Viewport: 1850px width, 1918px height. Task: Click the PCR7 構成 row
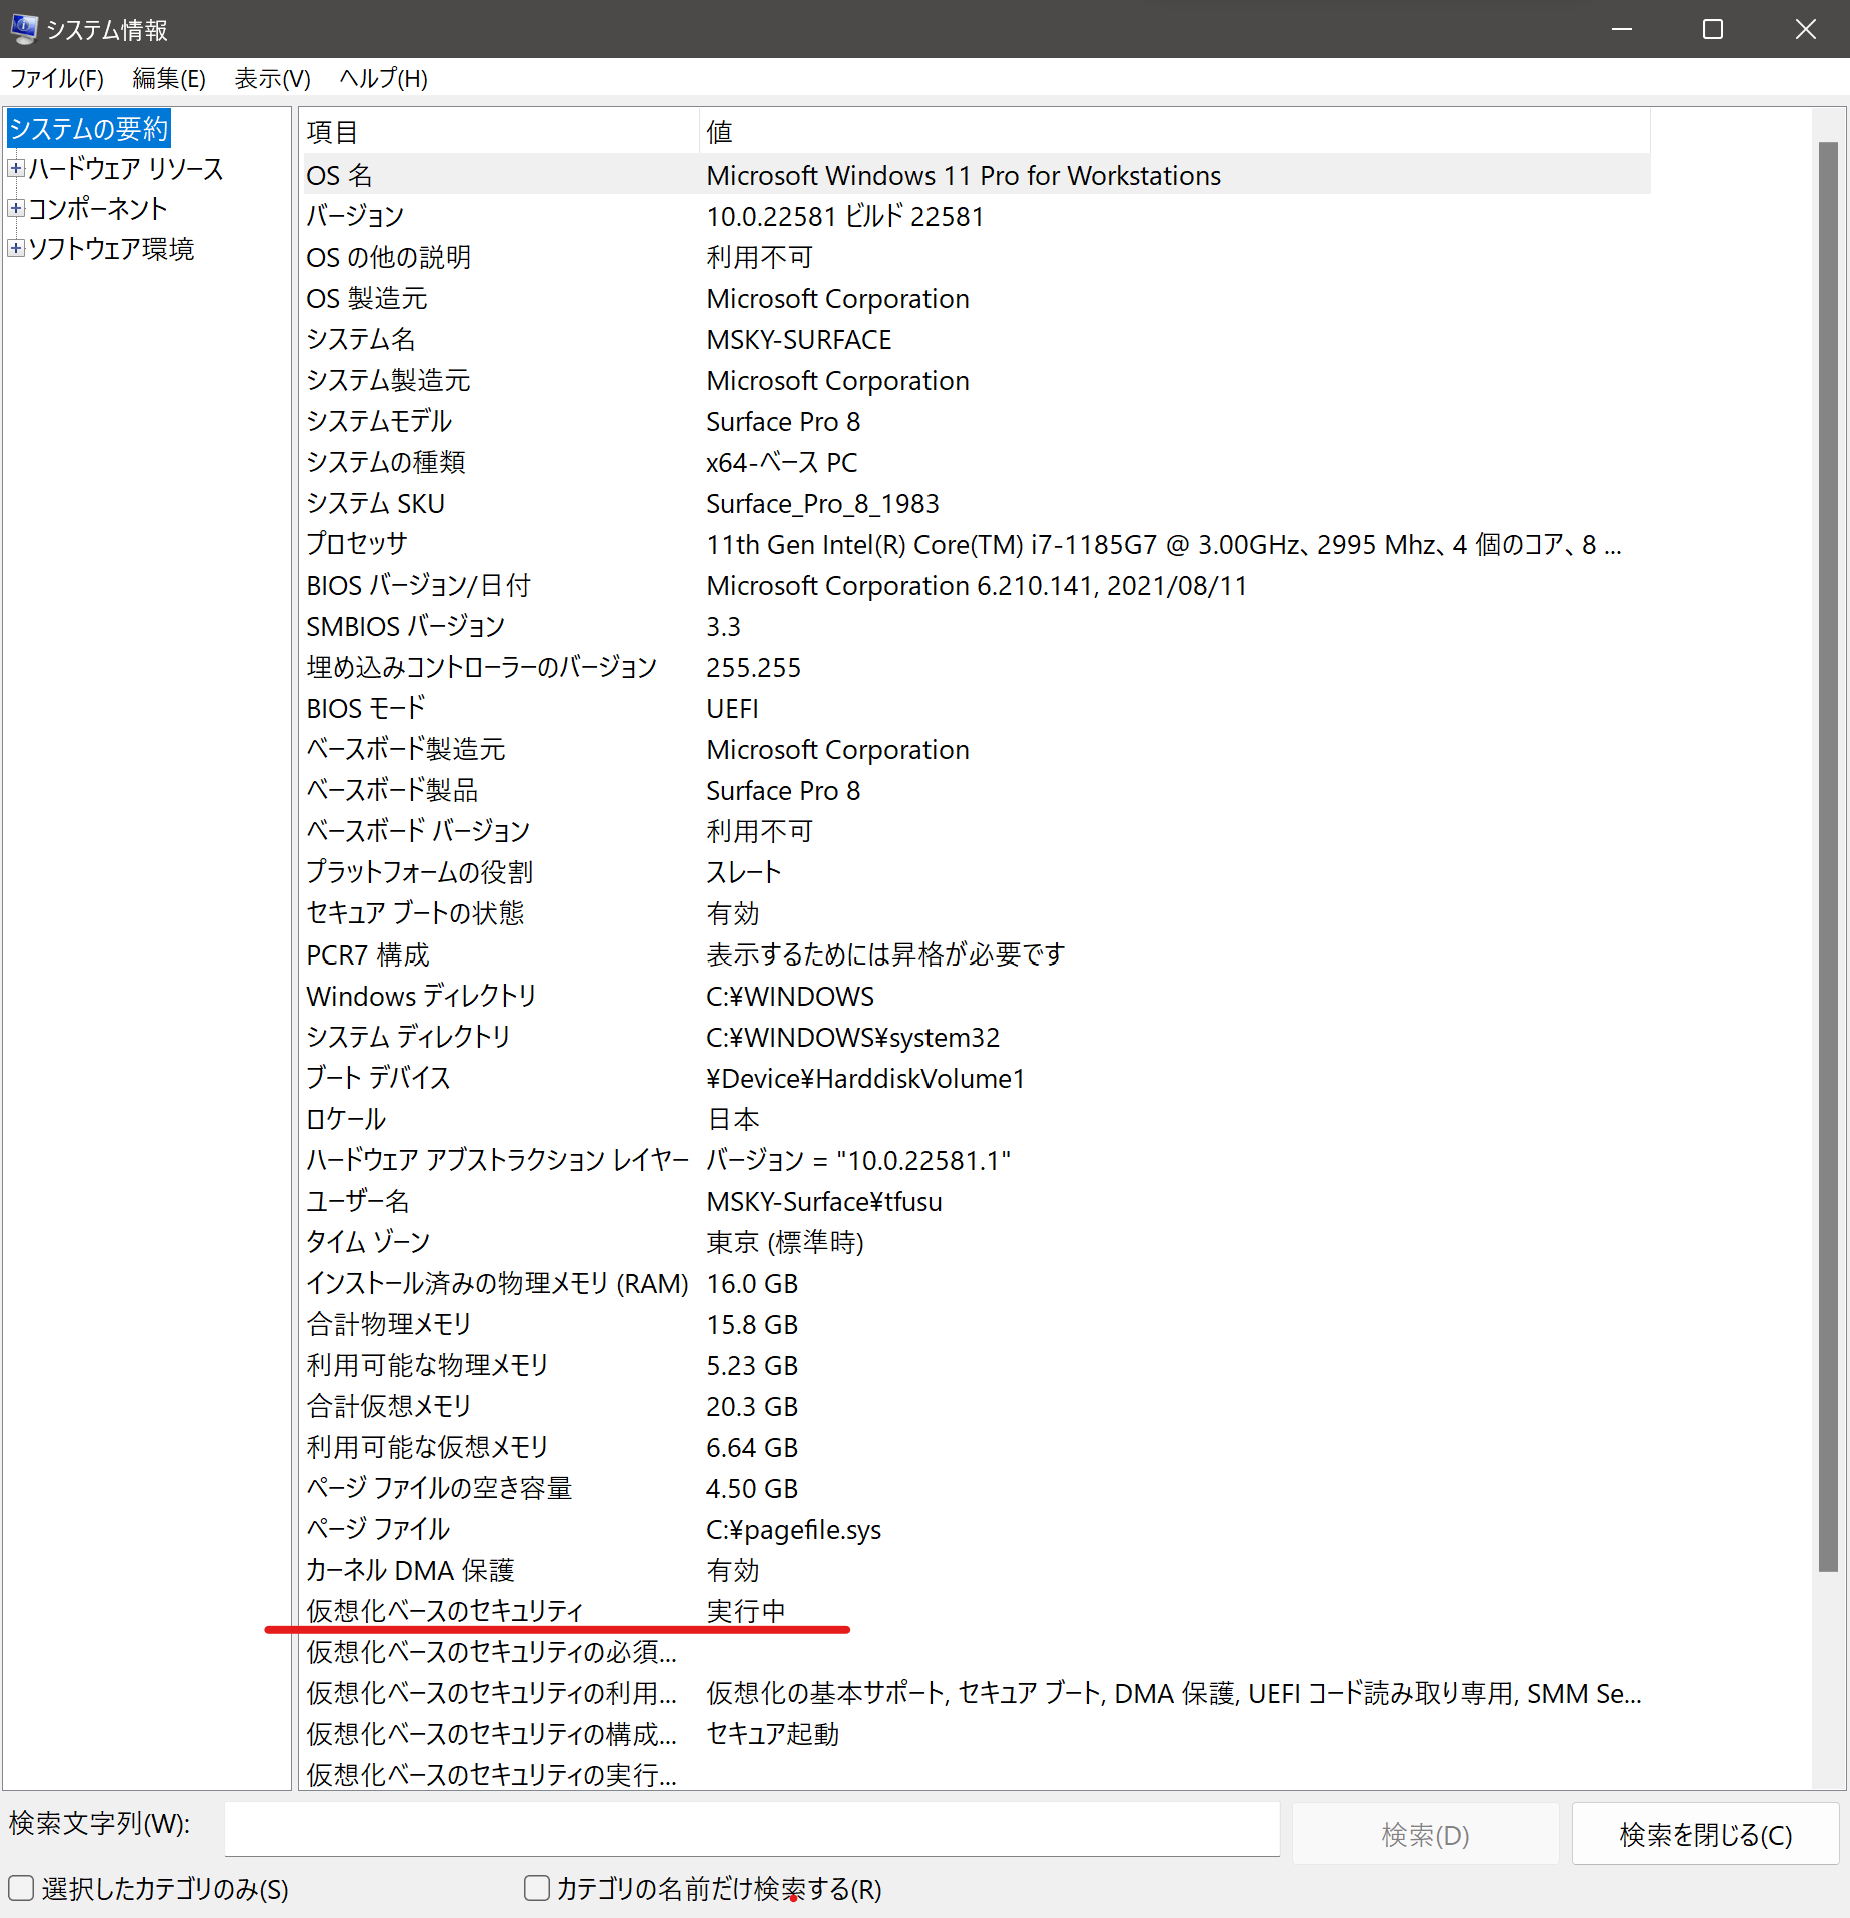pyautogui.click(x=975, y=954)
